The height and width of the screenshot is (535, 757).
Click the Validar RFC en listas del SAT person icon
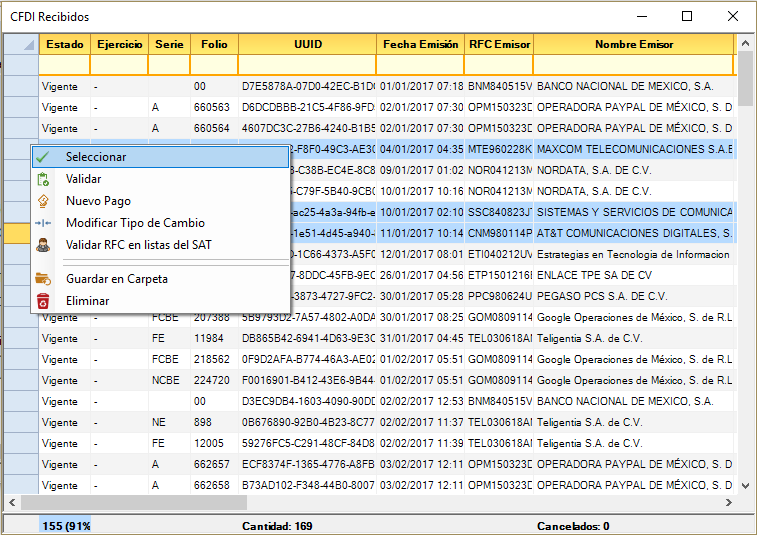43,245
